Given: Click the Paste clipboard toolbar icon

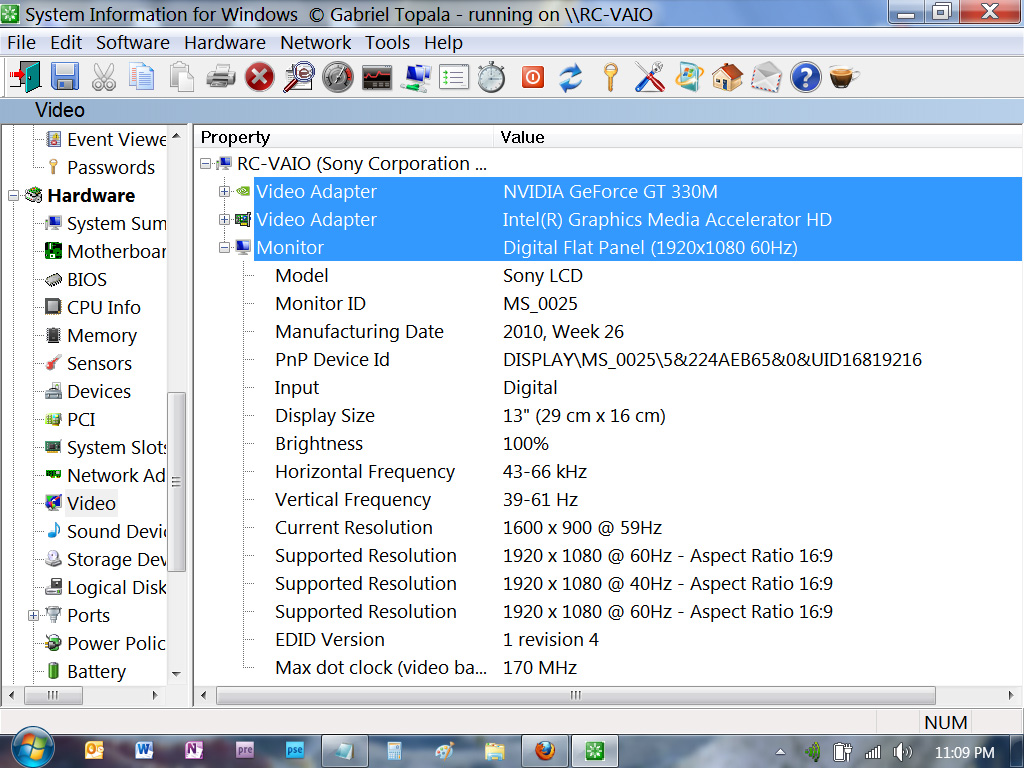Looking at the screenshot, I should click(182, 77).
